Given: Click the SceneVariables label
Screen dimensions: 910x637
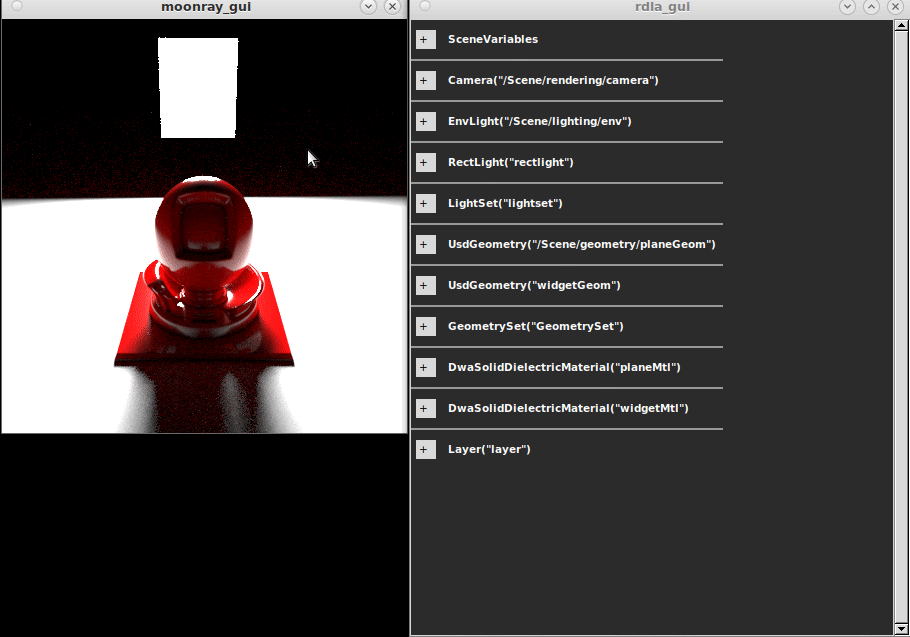Looking at the screenshot, I should point(493,39).
